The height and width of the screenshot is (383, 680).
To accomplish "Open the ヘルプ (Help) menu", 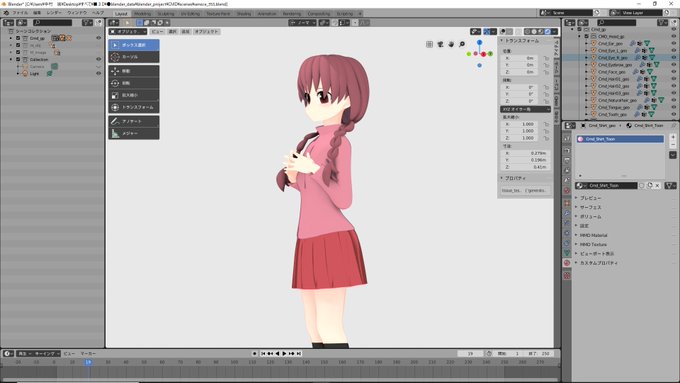I will (98, 13).
